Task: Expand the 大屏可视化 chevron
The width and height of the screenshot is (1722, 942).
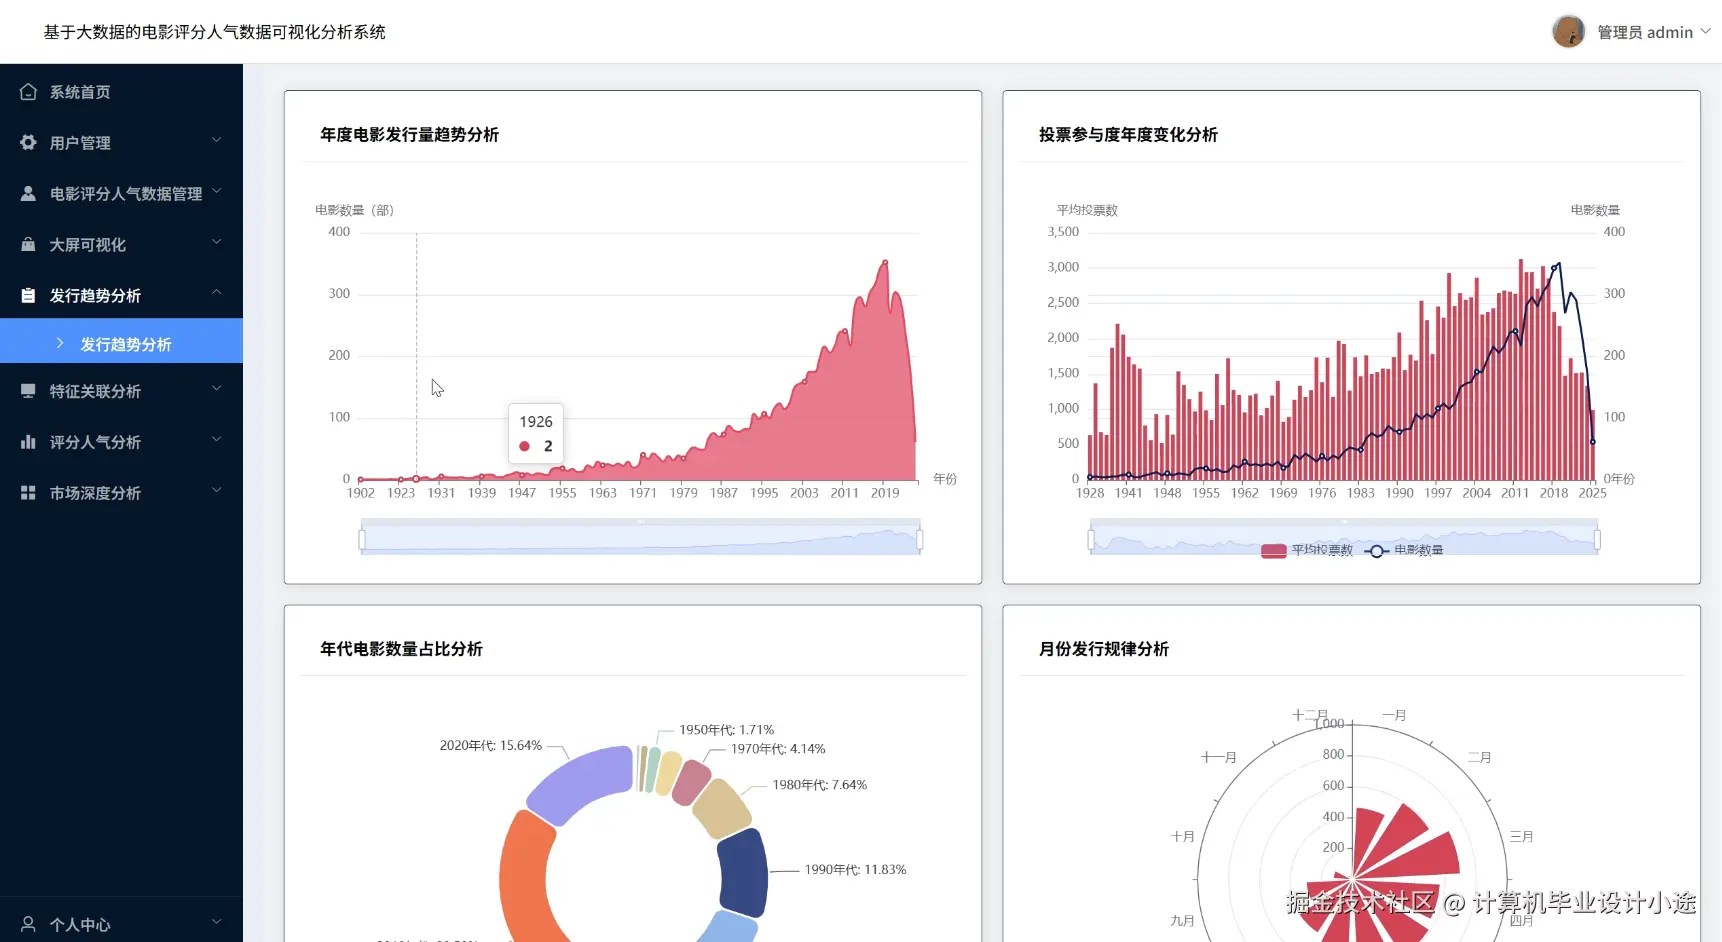Action: tap(216, 243)
